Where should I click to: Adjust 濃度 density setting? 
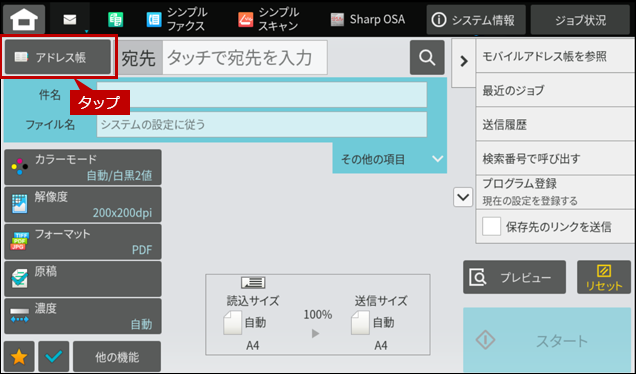pos(83,316)
